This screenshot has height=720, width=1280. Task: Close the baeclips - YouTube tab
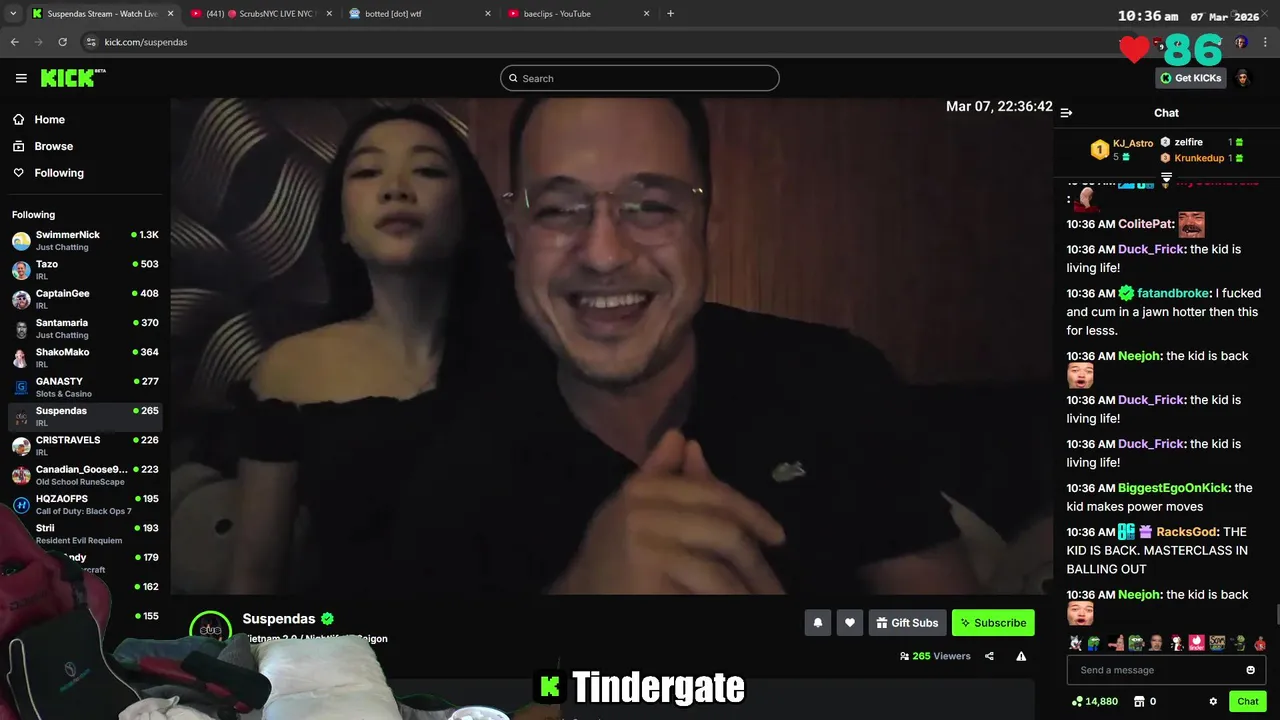(x=646, y=14)
